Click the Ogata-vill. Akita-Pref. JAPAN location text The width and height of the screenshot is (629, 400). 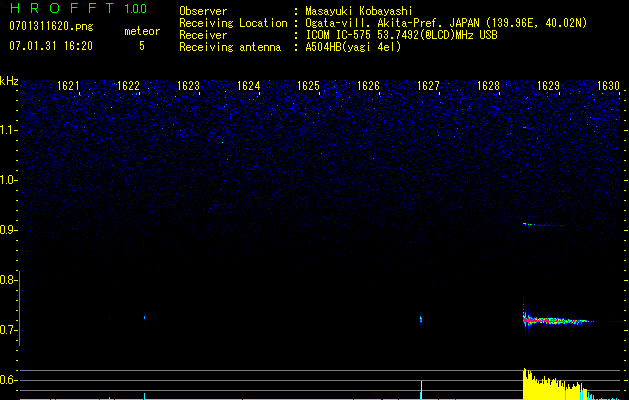446,23
